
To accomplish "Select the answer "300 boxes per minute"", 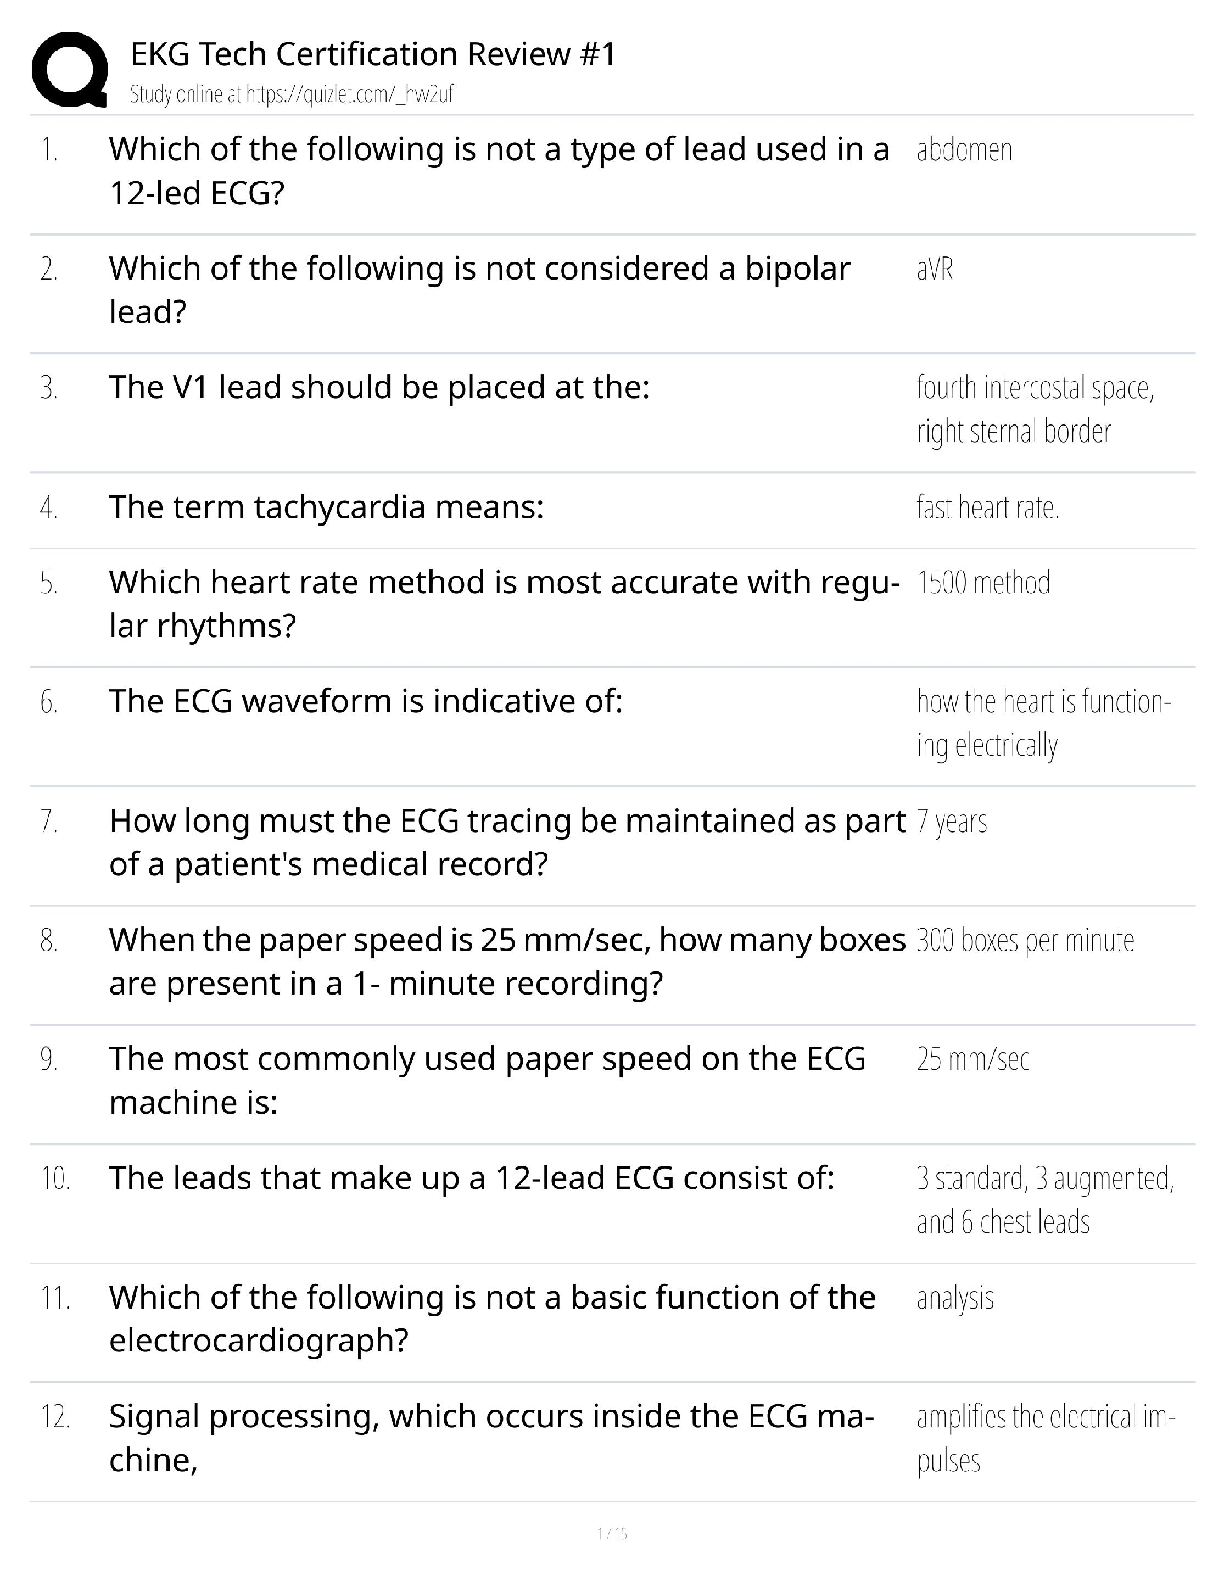I will click(1024, 941).
